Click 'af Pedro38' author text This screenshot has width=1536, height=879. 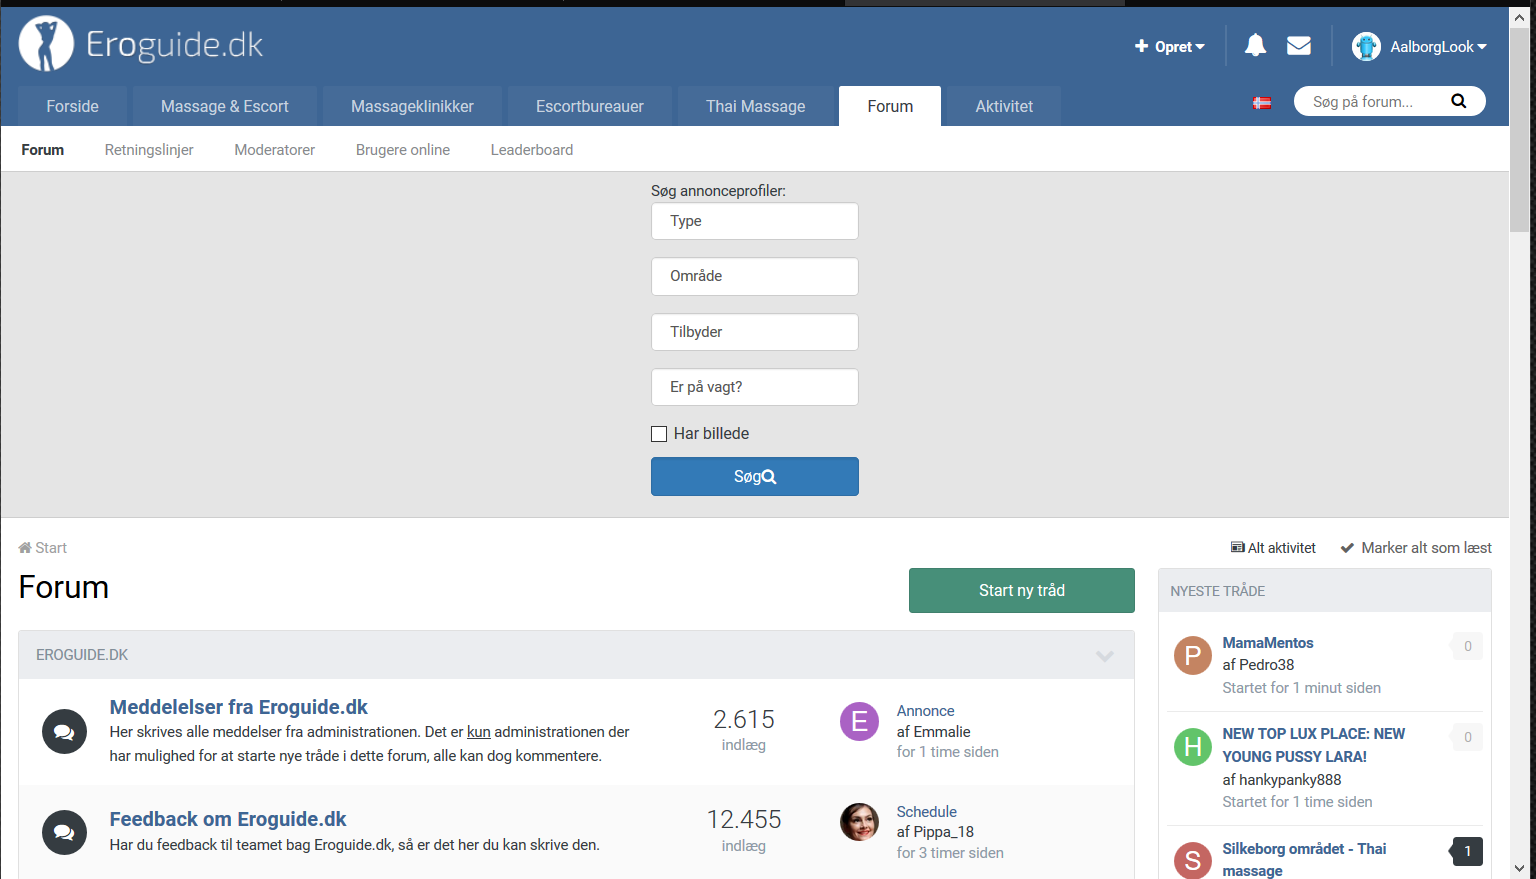coord(1258,665)
